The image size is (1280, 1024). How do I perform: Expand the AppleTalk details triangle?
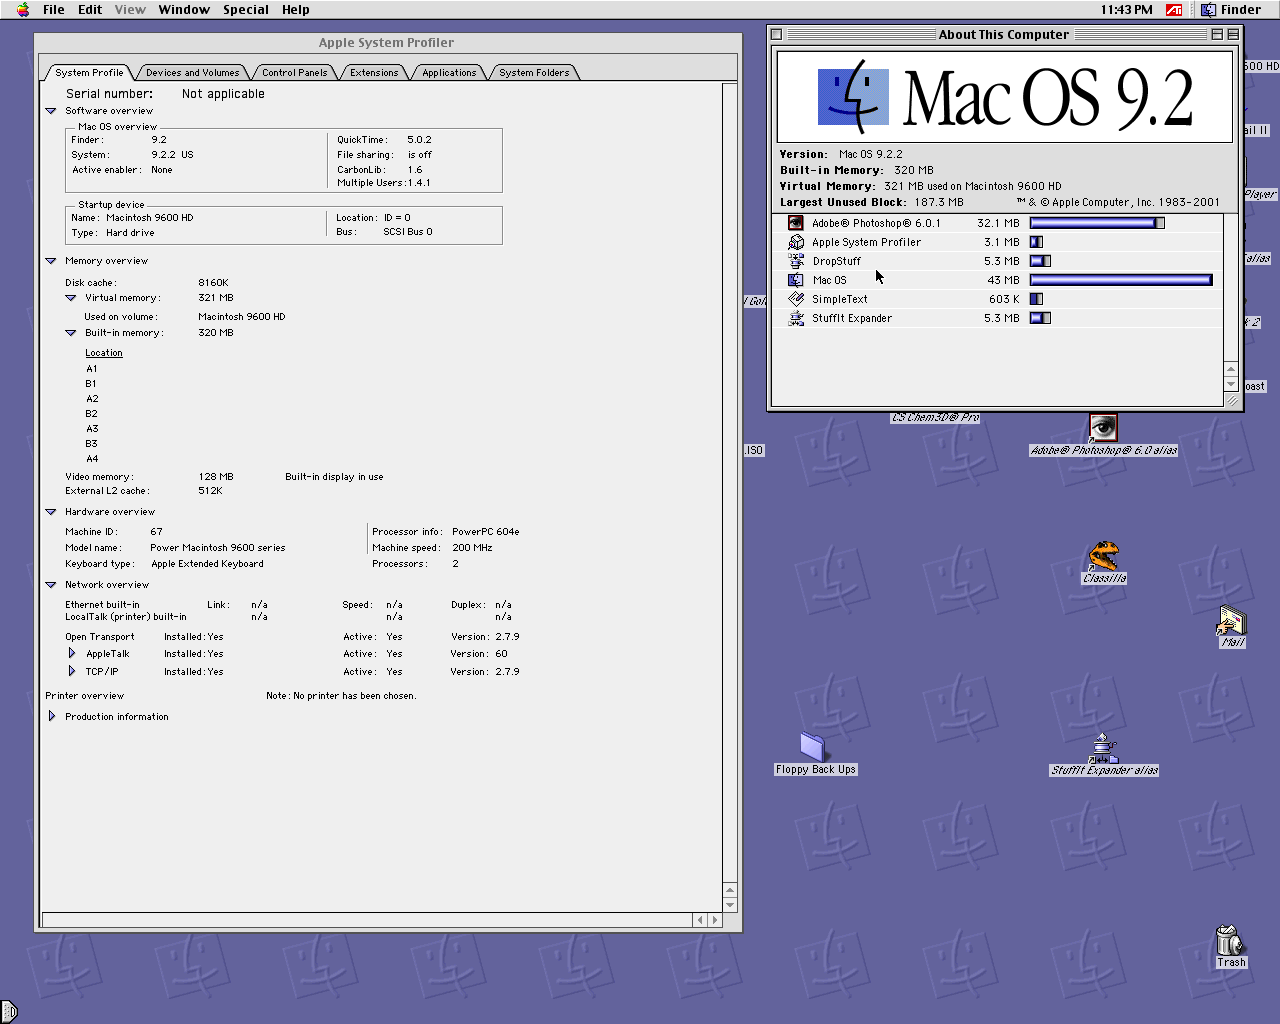coord(72,654)
